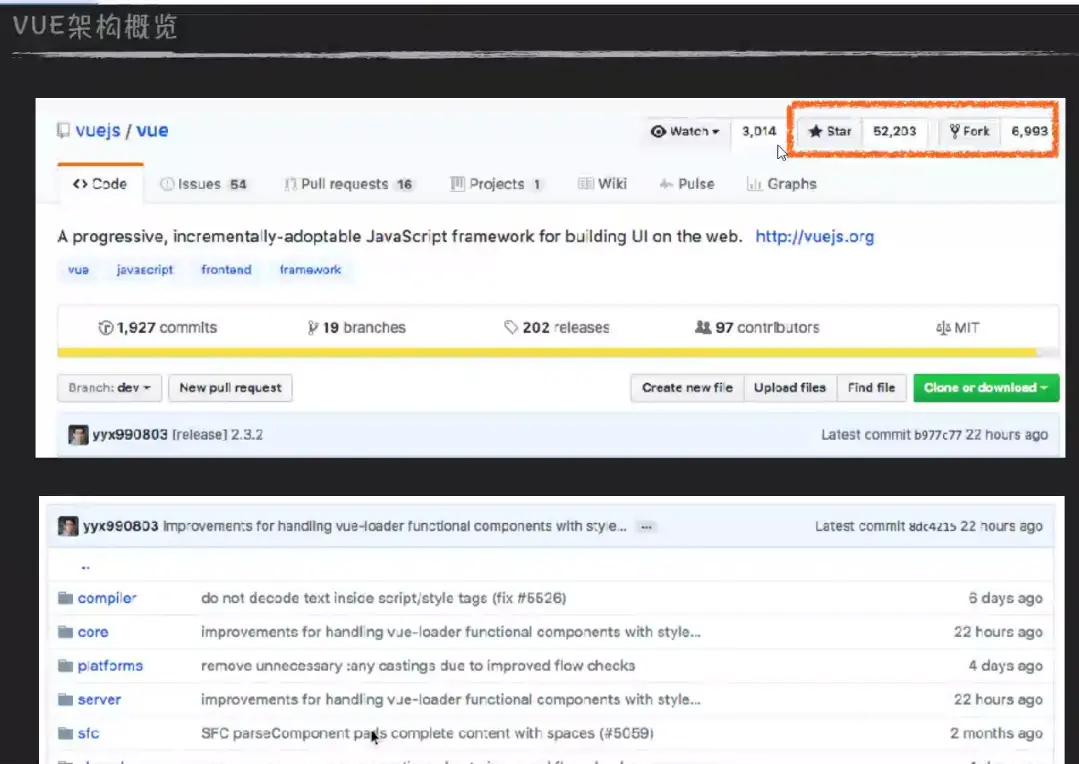View the 1,927 commits history
The image size is (1079, 764).
pyautogui.click(x=158, y=328)
